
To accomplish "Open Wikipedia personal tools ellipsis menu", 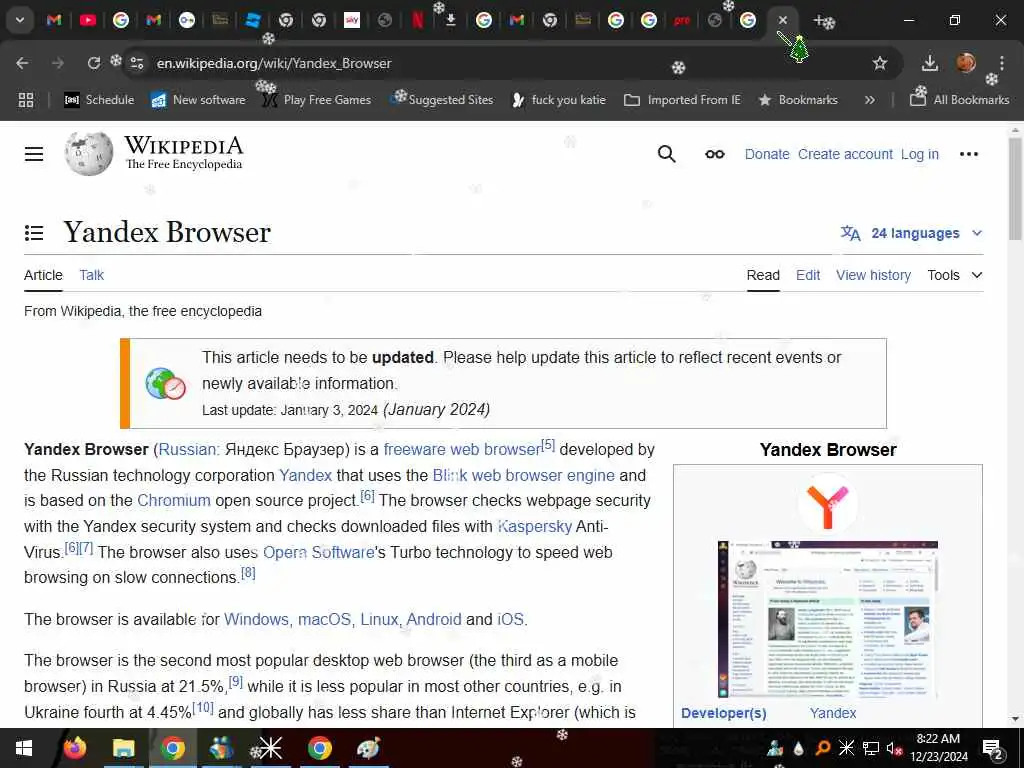I will click(x=968, y=154).
